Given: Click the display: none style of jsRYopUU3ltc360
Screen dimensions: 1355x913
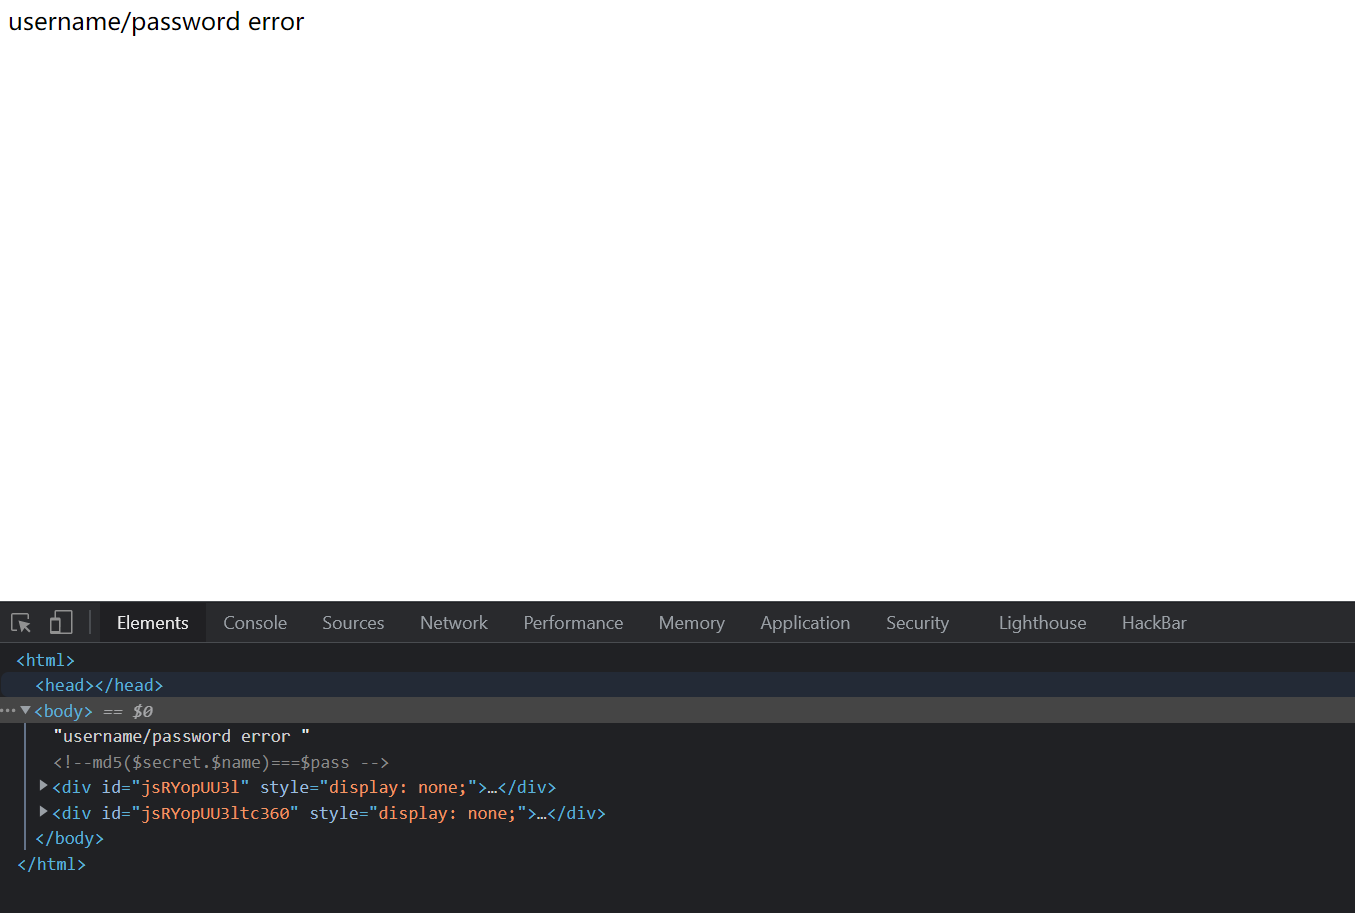Looking at the screenshot, I should point(447,813).
